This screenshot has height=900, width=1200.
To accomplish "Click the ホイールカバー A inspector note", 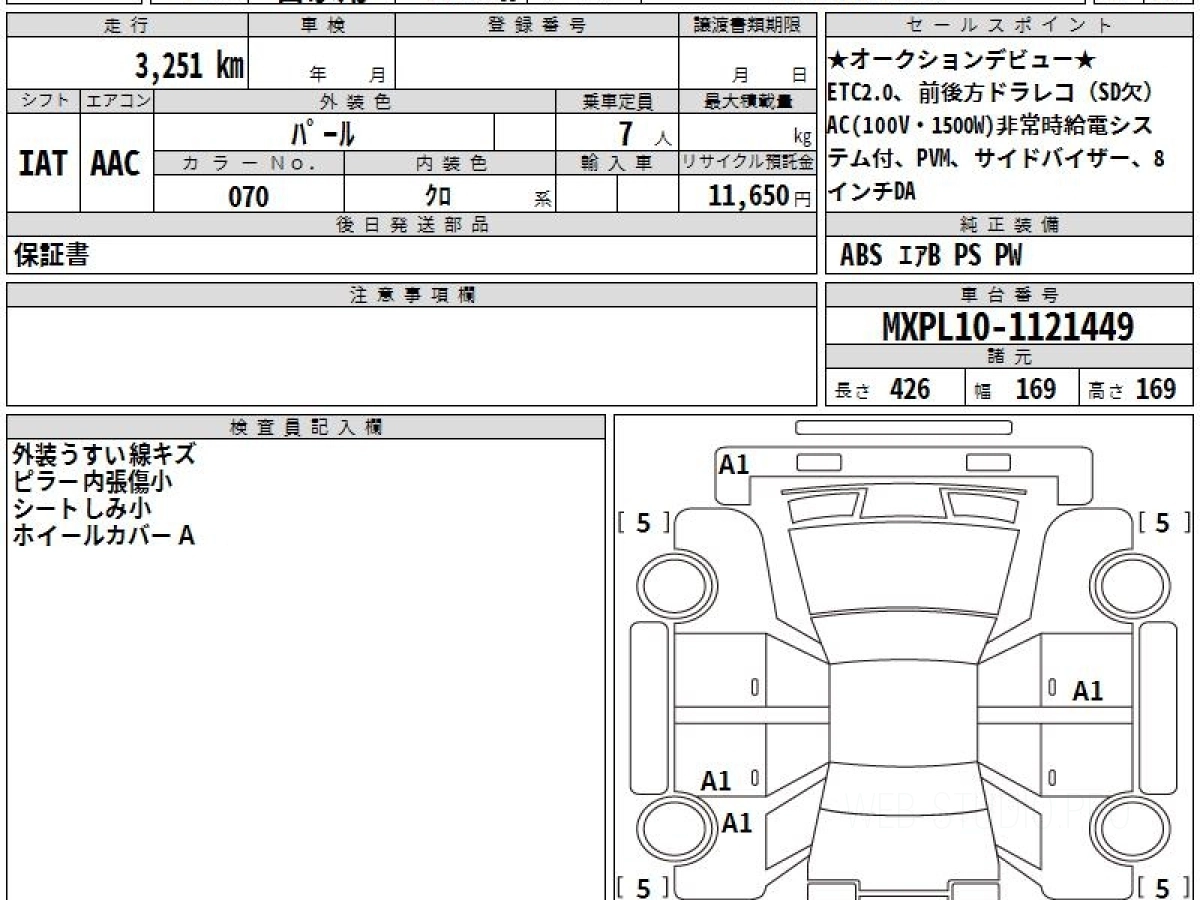I will tap(103, 536).
